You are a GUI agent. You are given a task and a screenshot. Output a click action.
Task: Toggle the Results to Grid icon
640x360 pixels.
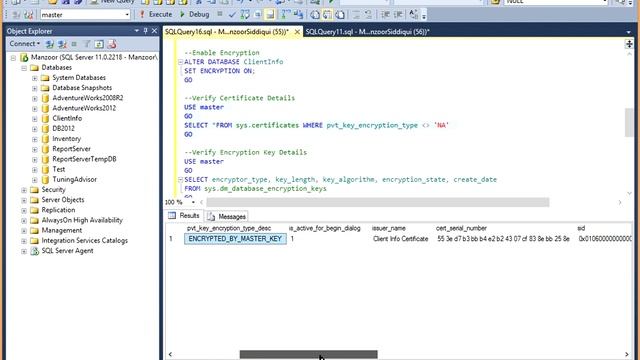pyautogui.click(x=327, y=15)
